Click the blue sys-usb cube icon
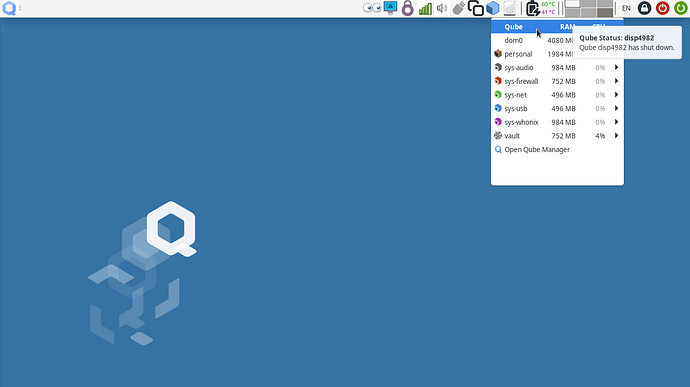690x387 pixels. [498, 108]
